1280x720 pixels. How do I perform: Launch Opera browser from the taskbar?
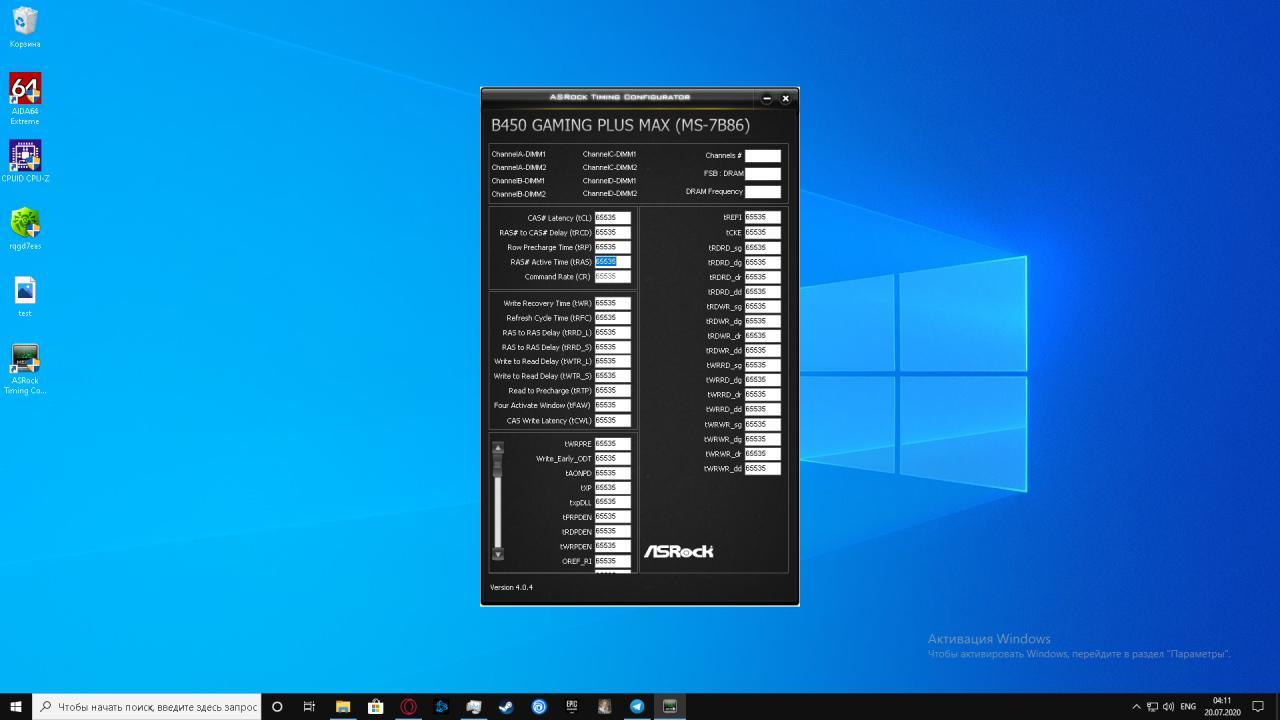(x=408, y=706)
